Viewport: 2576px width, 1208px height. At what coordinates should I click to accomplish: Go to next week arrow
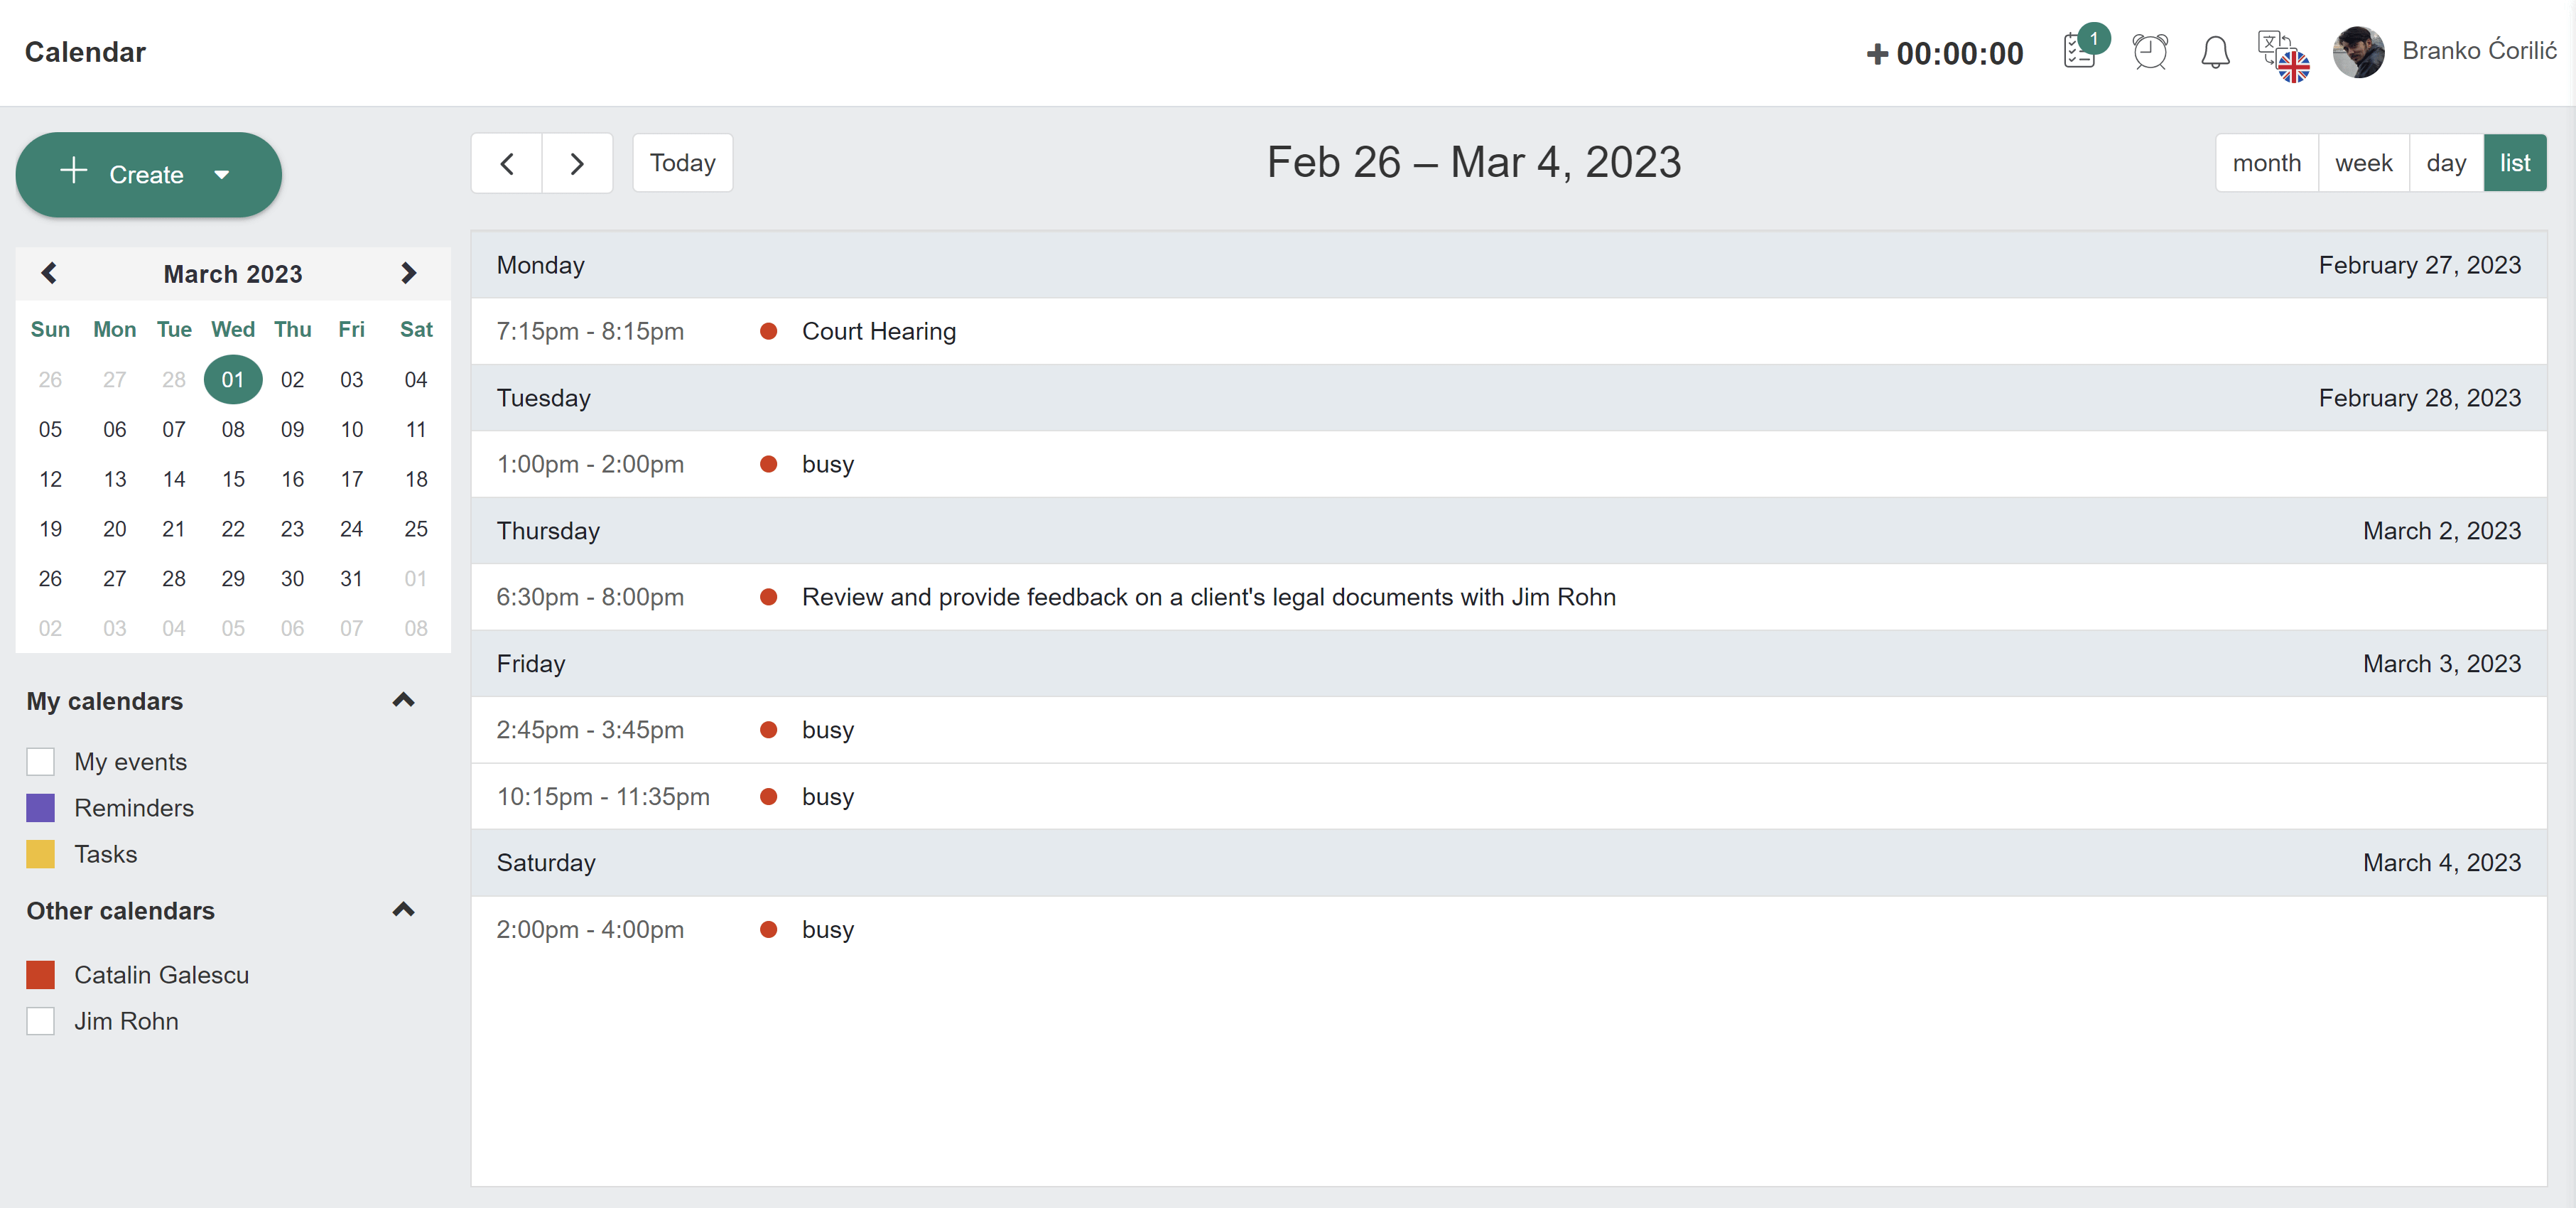tap(577, 163)
